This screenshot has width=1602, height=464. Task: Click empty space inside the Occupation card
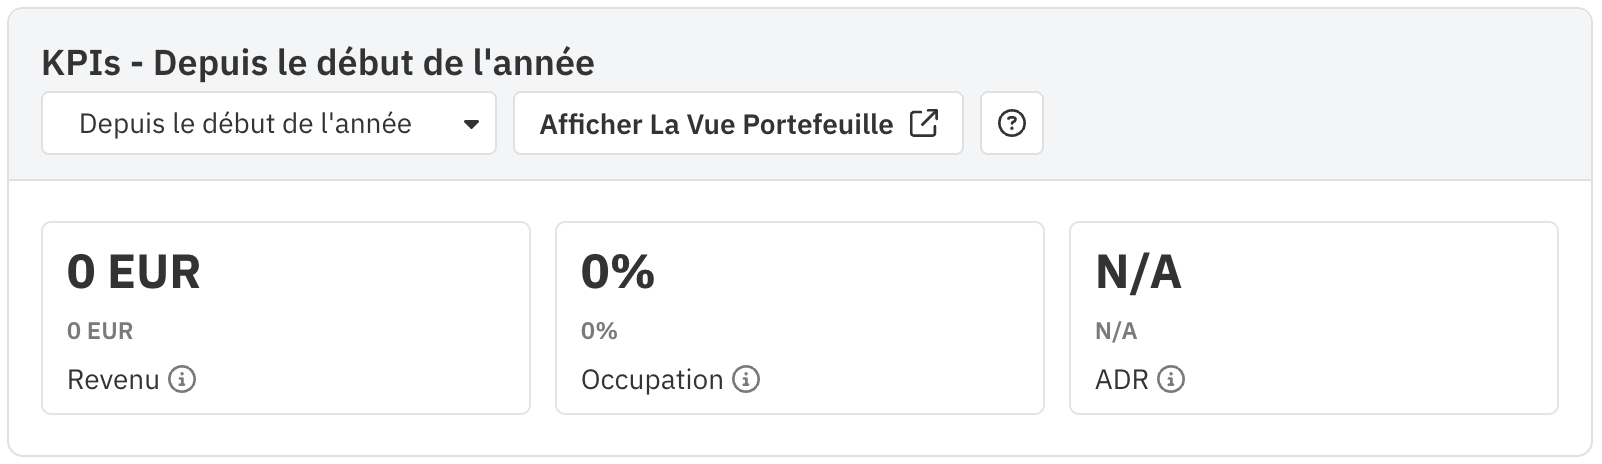tap(880, 320)
